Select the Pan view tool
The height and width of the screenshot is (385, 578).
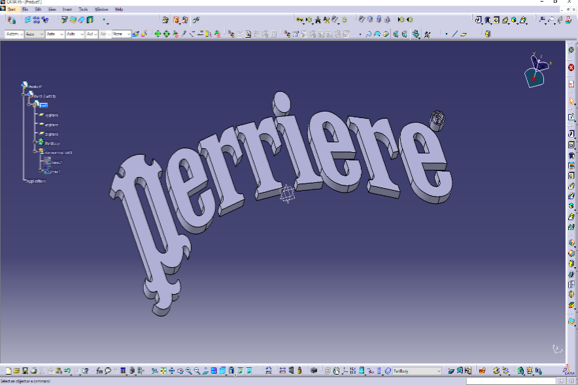(x=172, y=371)
